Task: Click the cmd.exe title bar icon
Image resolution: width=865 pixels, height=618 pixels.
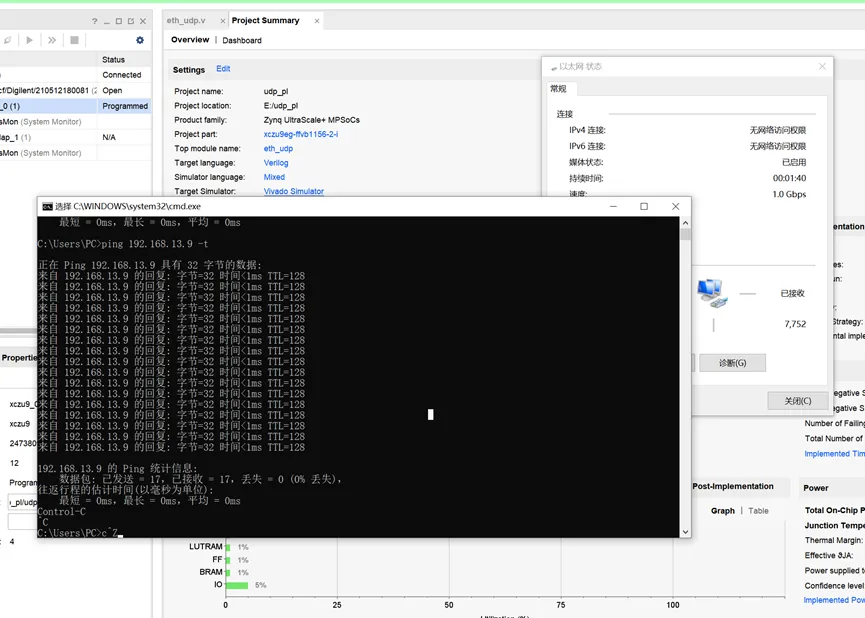Action: click(x=47, y=206)
